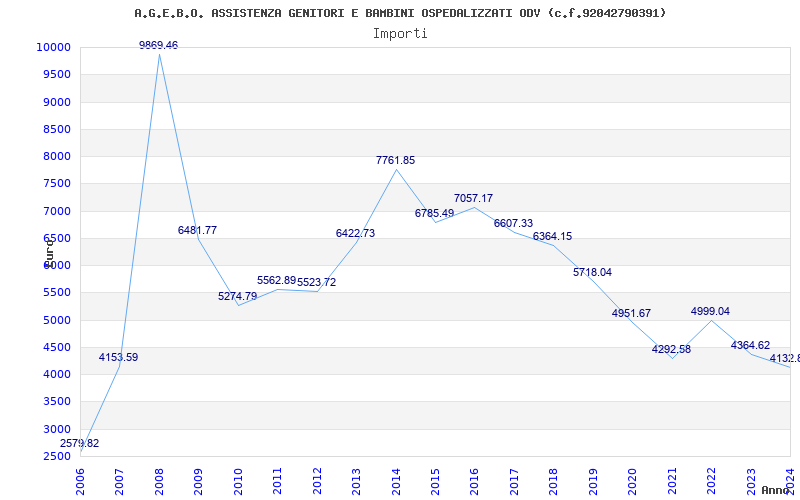800x500 pixels.
Task: Click x-axis year label 2019
Action: coord(593,482)
